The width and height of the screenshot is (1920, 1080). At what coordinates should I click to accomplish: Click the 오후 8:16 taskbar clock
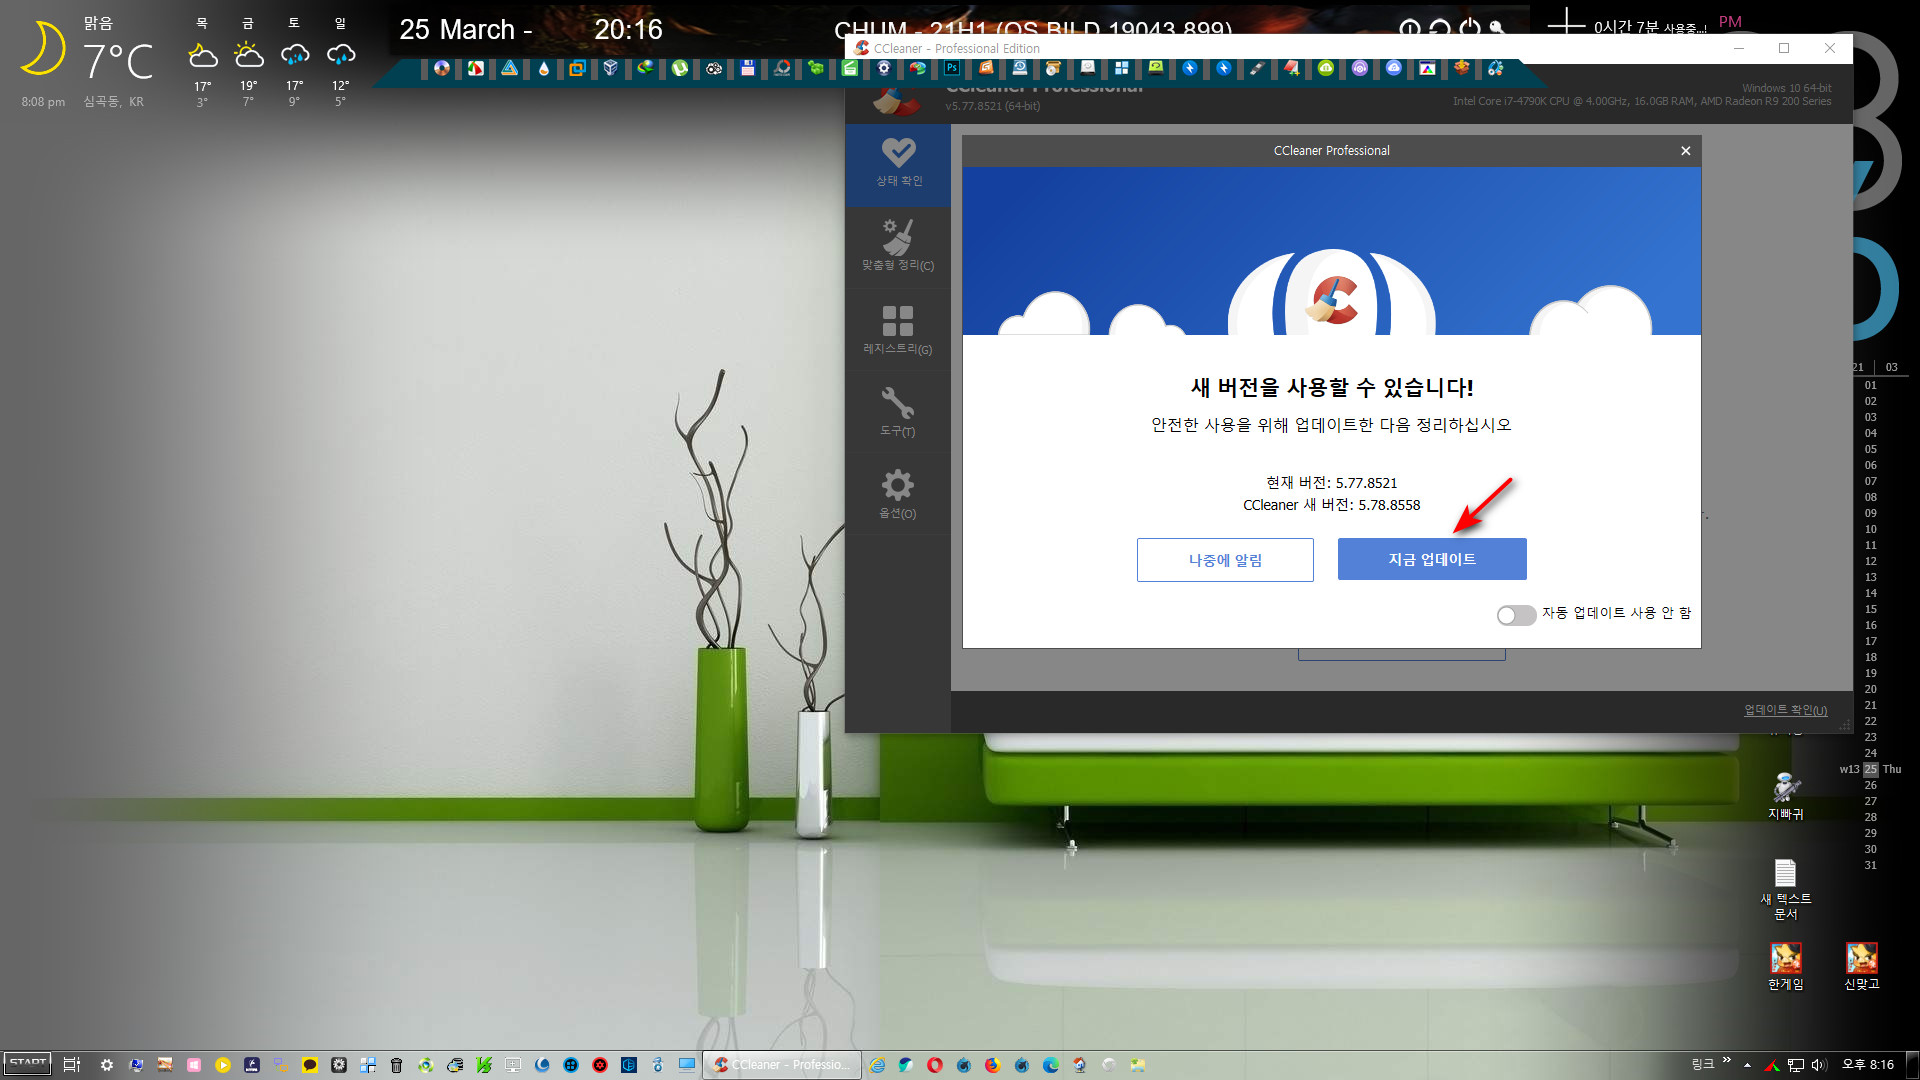click(1868, 1065)
